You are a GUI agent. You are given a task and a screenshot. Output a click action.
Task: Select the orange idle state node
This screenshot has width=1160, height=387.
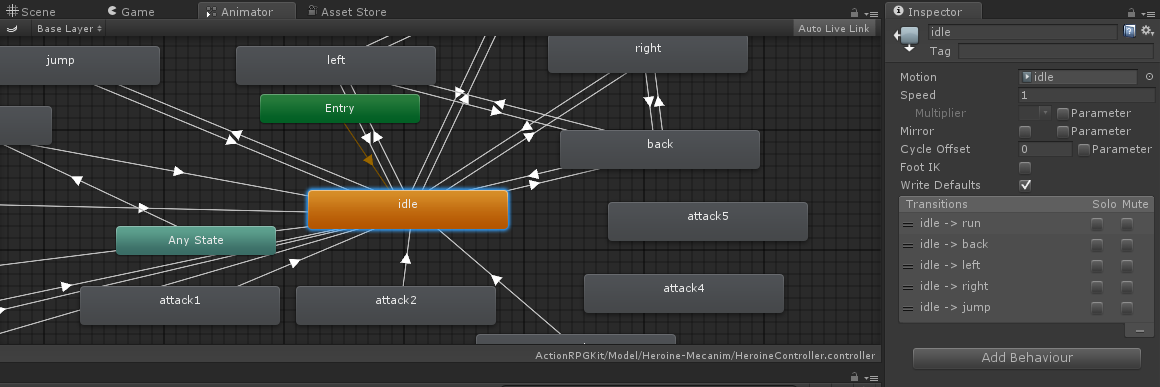pos(408,209)
